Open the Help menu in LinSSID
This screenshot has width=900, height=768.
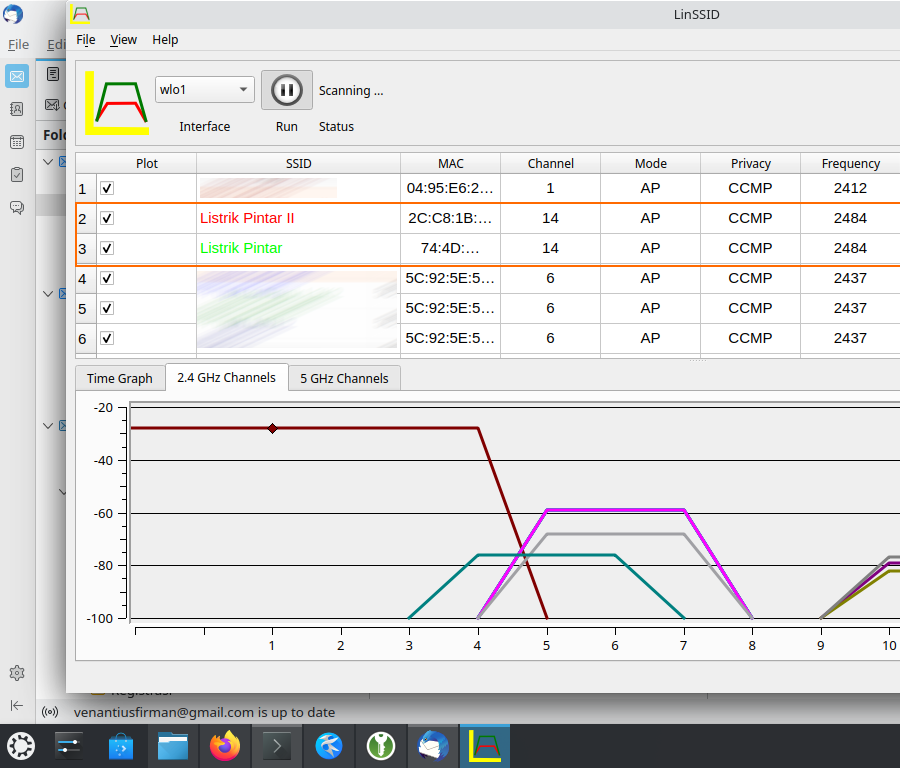(165, 40)
